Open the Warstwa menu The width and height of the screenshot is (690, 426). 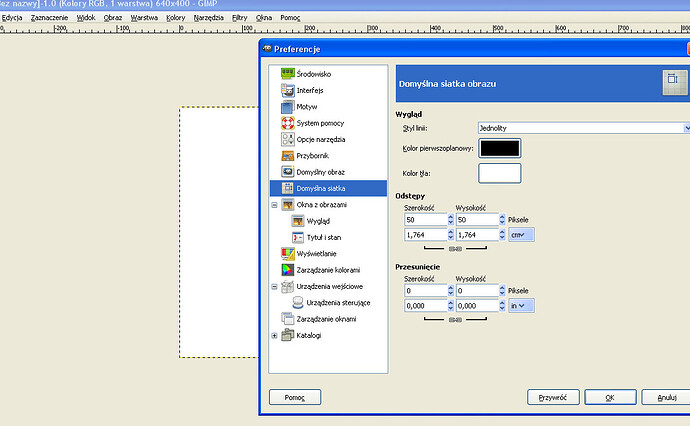[x=144, y=18]
